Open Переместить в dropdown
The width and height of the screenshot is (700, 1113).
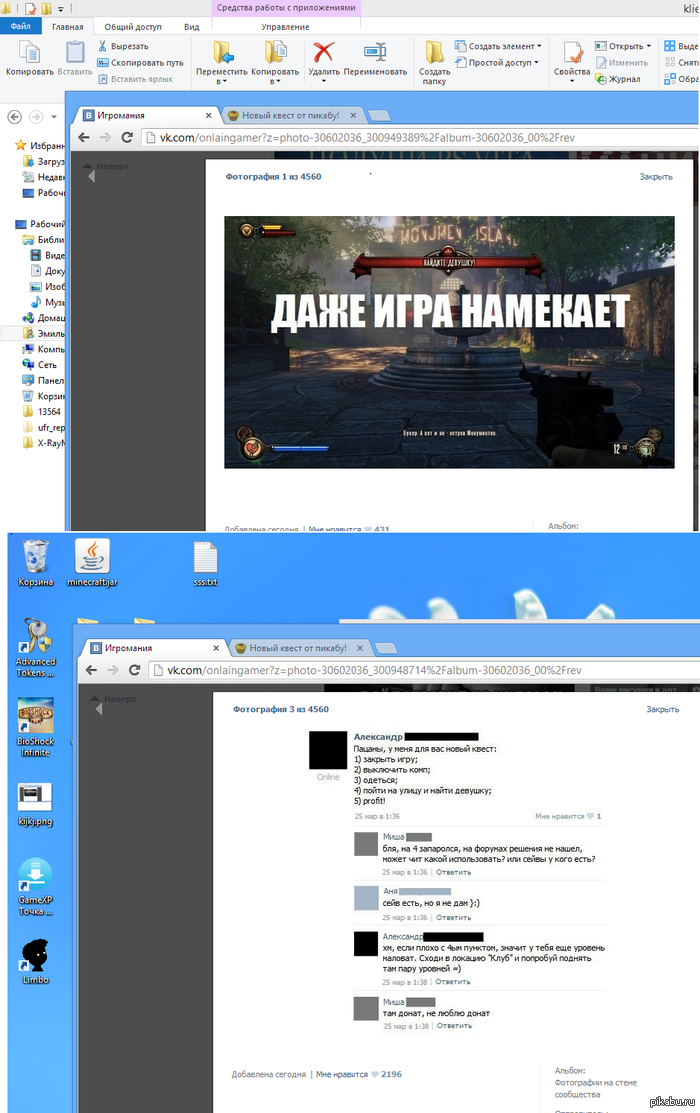pyautogui.click(x=222, y=62)
